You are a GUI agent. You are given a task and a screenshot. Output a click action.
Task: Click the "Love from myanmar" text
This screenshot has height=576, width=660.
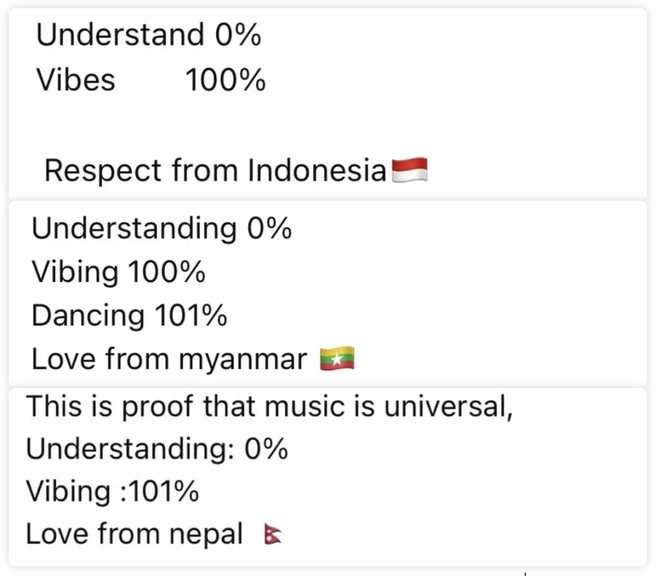(169, 358)
